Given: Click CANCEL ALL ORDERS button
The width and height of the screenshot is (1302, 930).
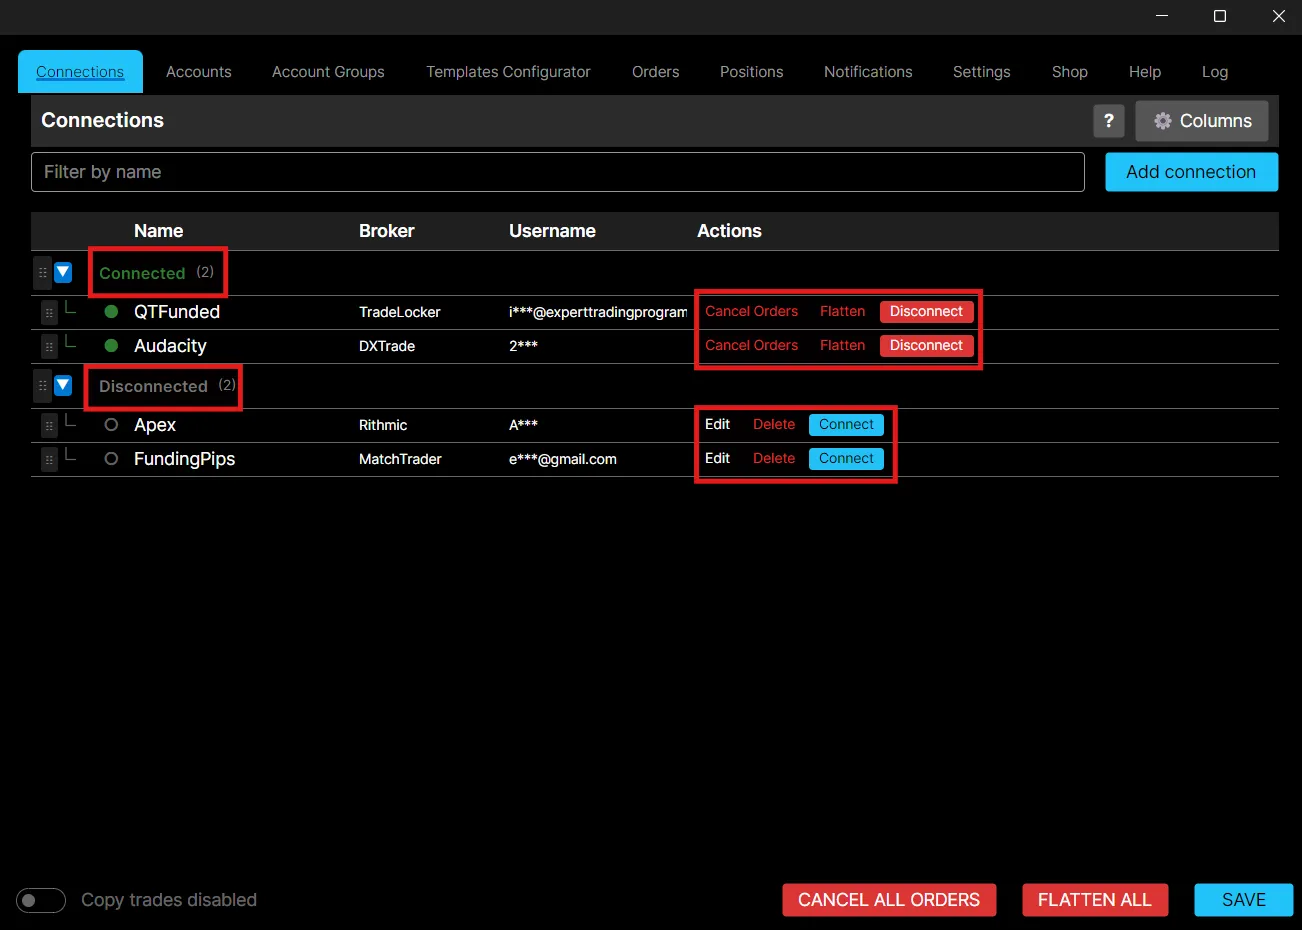Looking at the screenshot, I should pyautogui.click(x=889, y=900).
